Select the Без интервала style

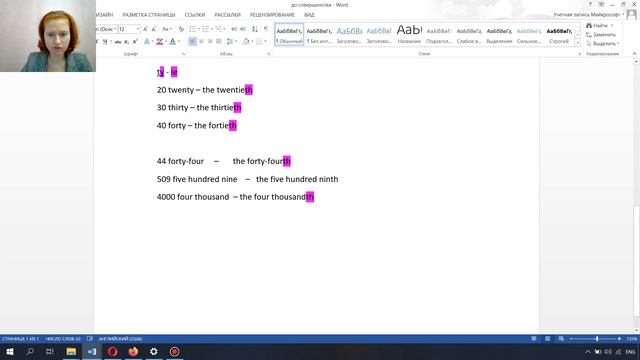319,35
